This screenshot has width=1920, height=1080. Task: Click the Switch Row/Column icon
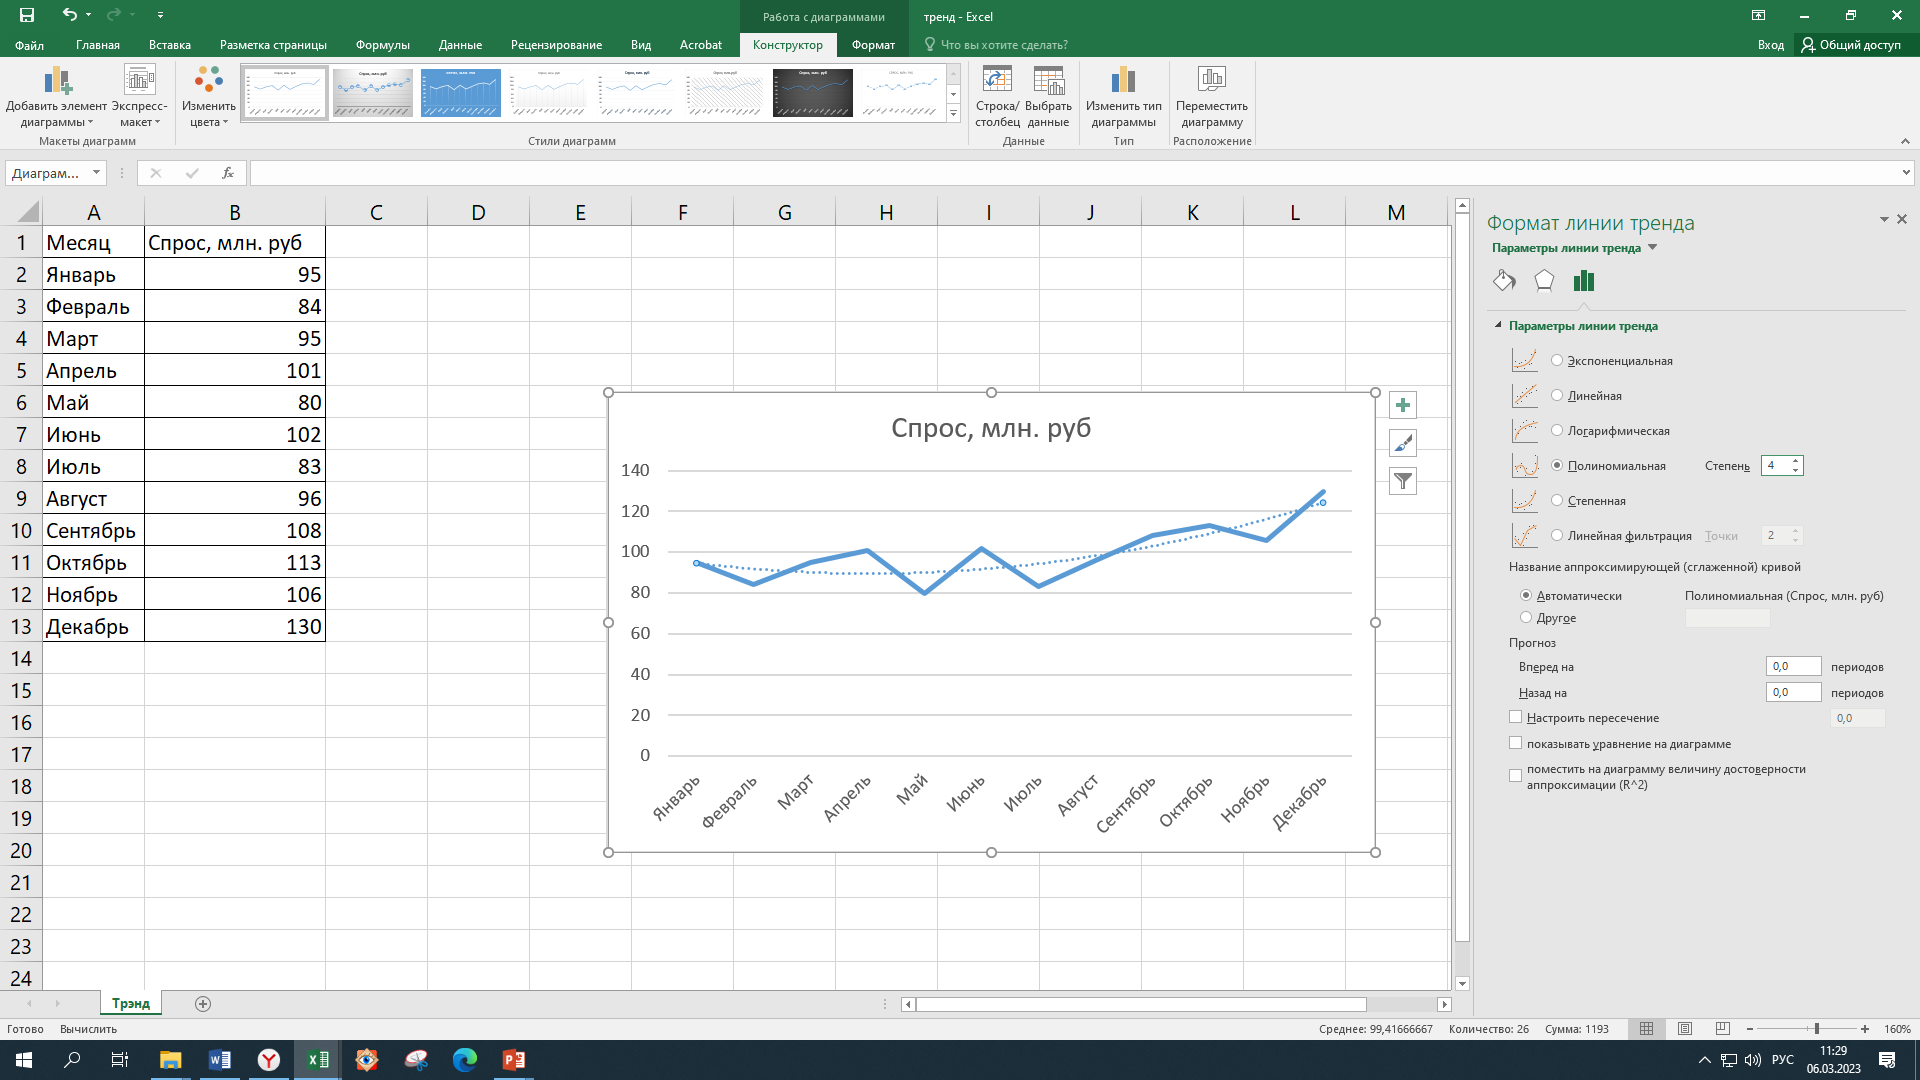[997, 81]
